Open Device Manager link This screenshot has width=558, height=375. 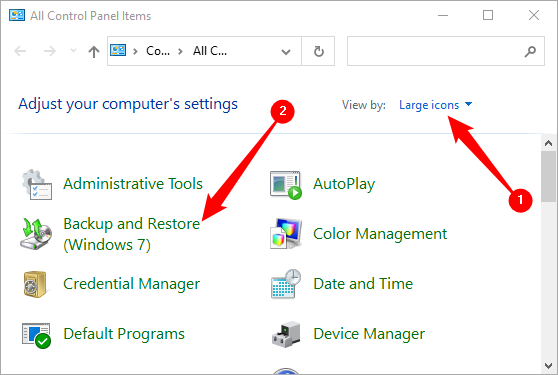(369, 334)
